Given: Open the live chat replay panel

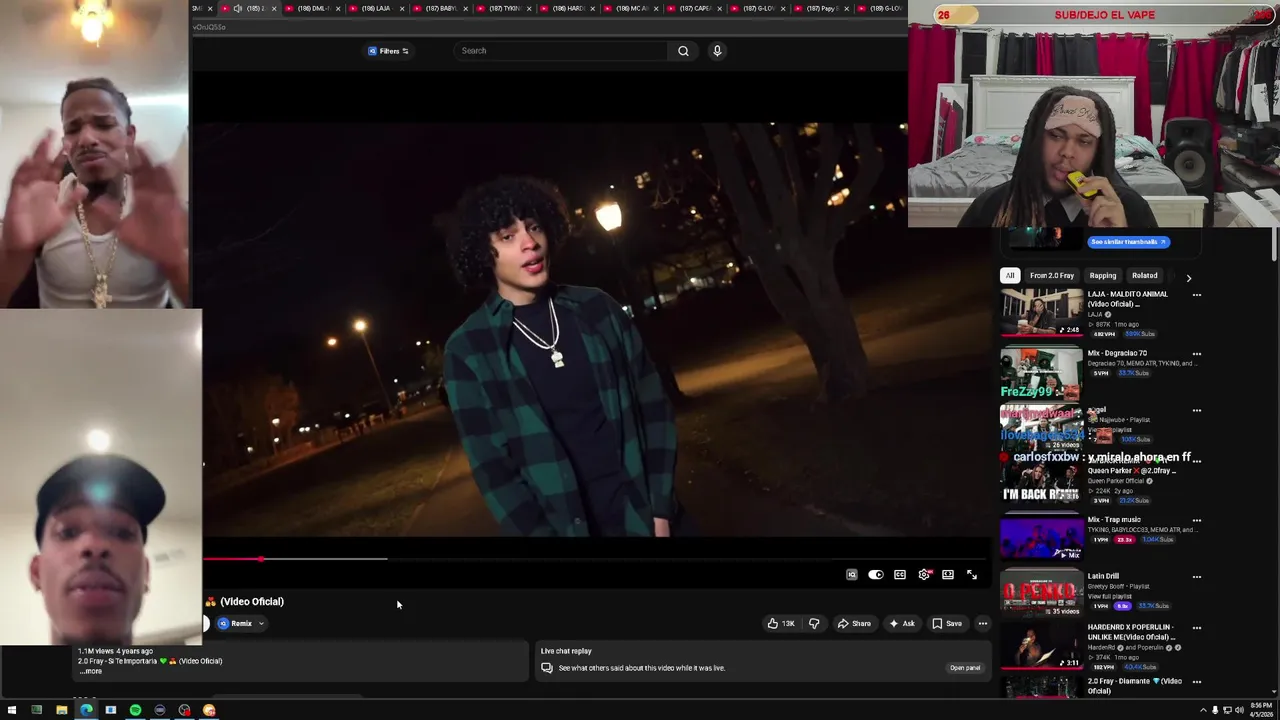Looking at the screenshot, I should click(964, 668).
